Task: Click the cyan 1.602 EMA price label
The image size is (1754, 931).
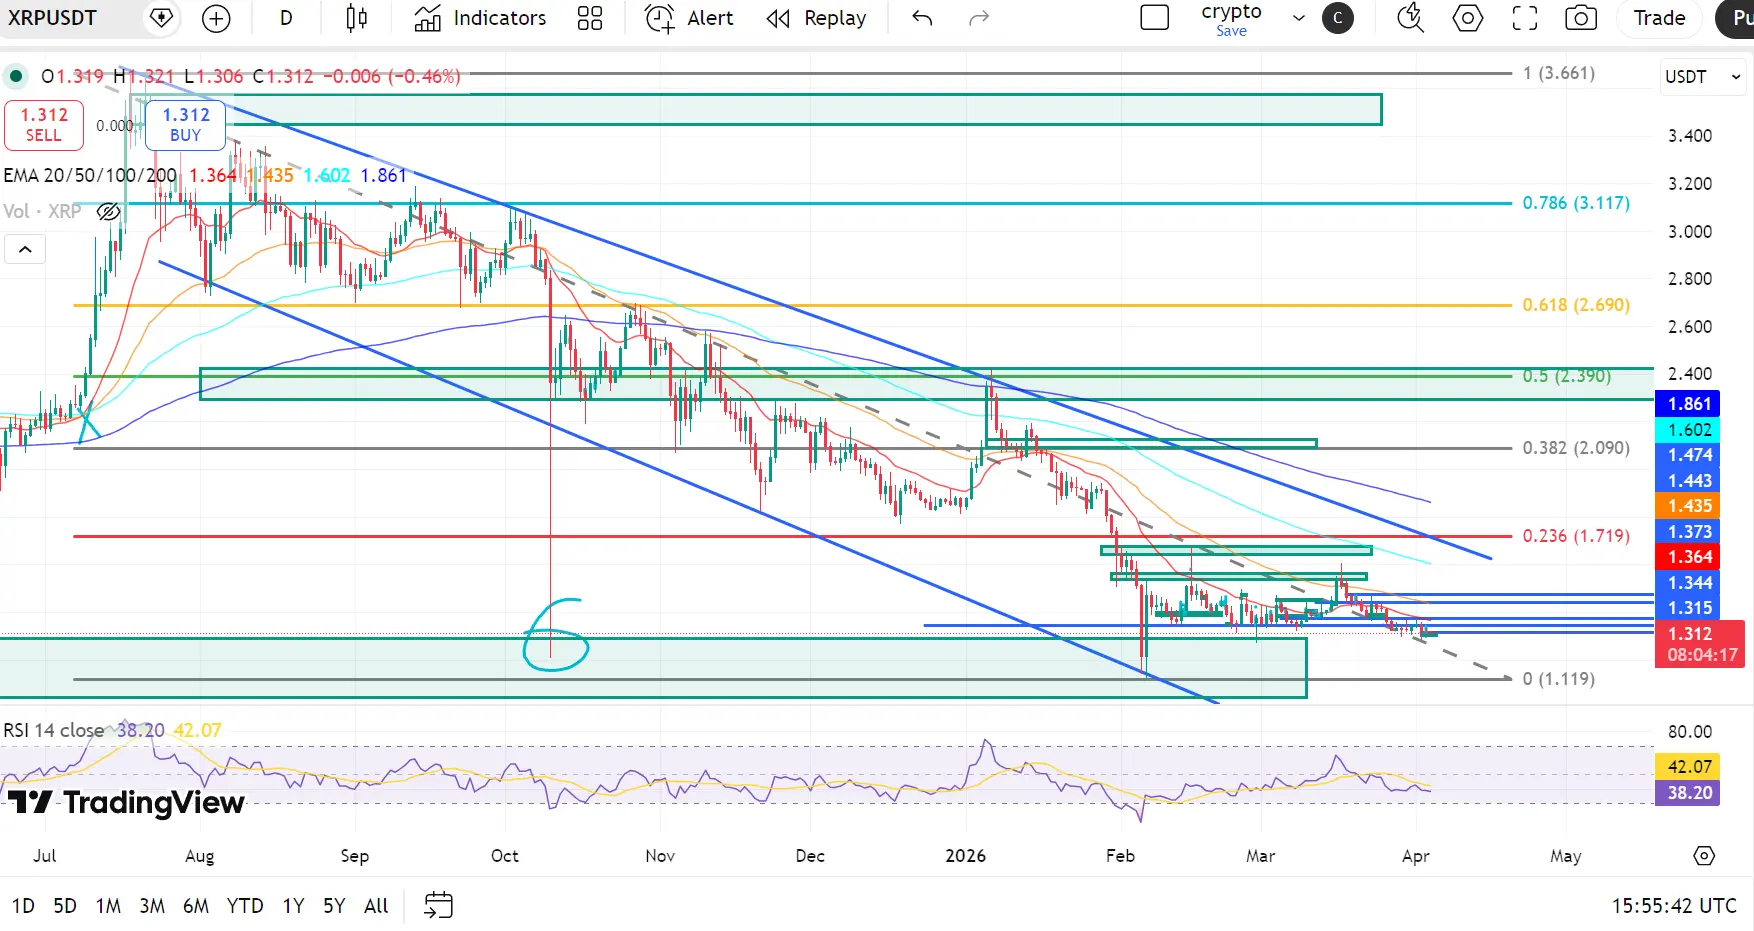Action: click(1690, 430)
